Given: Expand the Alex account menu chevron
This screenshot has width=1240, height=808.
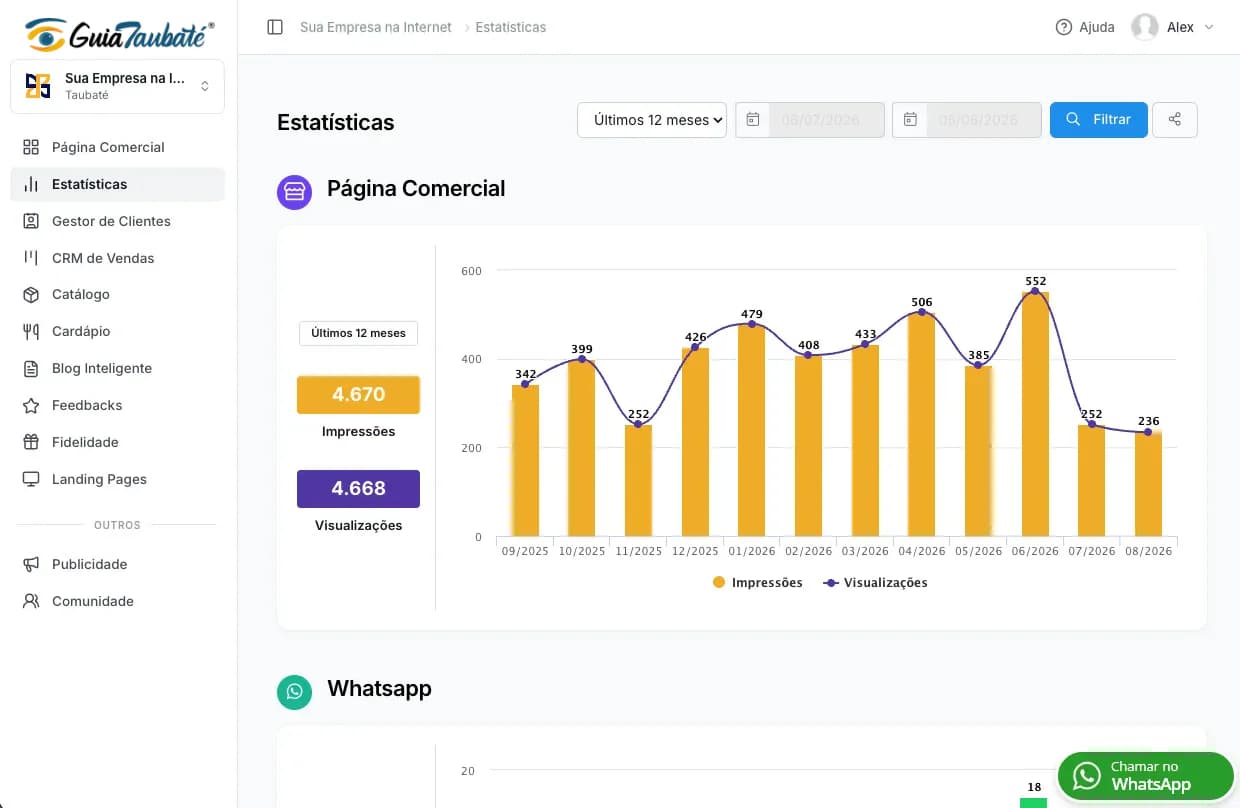Looking at the screenshot, I should [x=1209, y=27].
